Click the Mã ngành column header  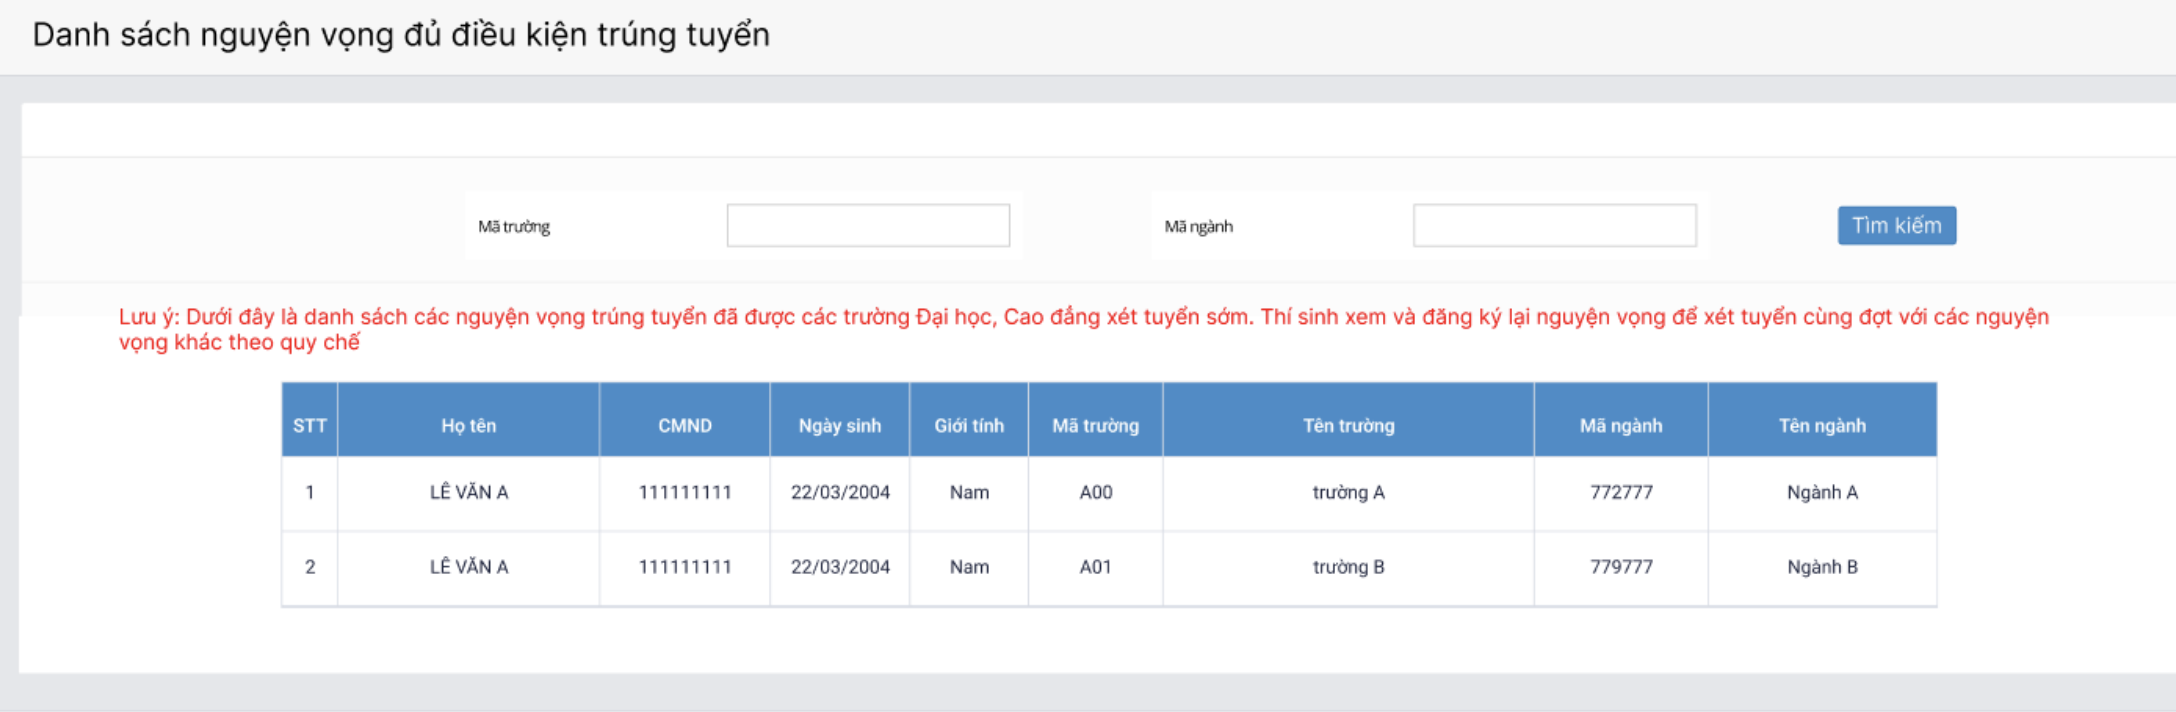[1620, 426]
